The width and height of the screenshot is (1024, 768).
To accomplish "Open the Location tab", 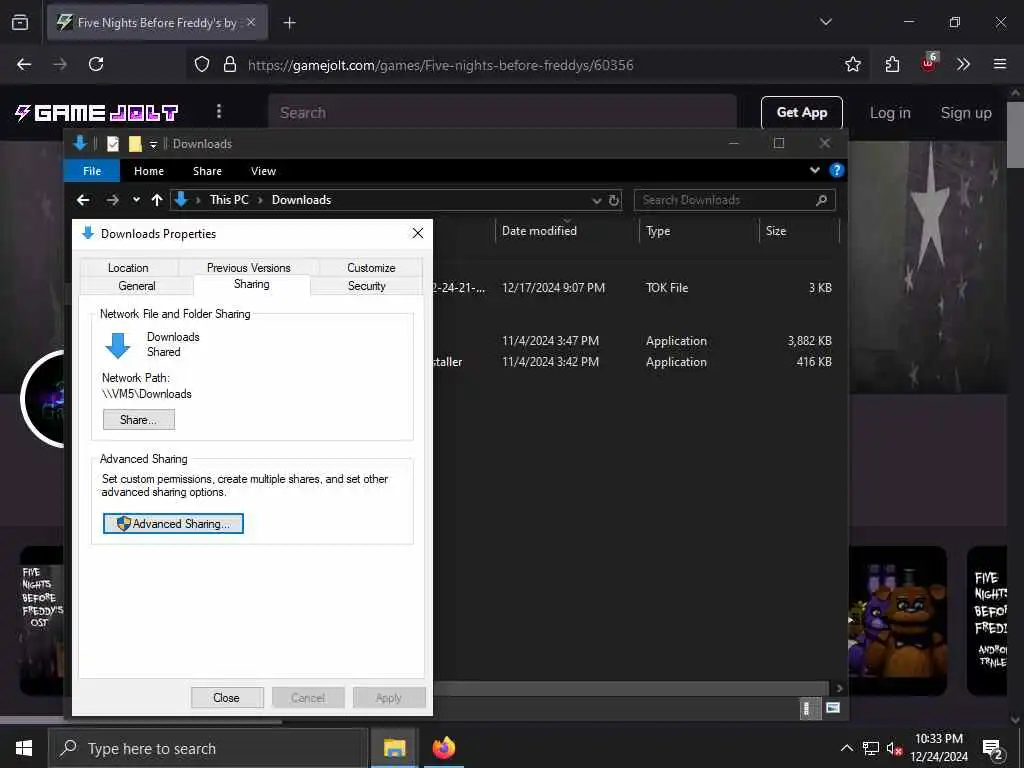I will 128,268.
